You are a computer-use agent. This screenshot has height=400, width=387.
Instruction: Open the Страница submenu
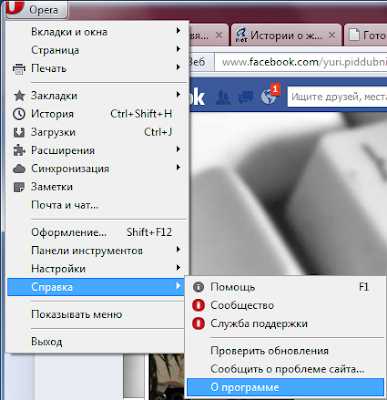pyautogui.click(x=97, y=50)
